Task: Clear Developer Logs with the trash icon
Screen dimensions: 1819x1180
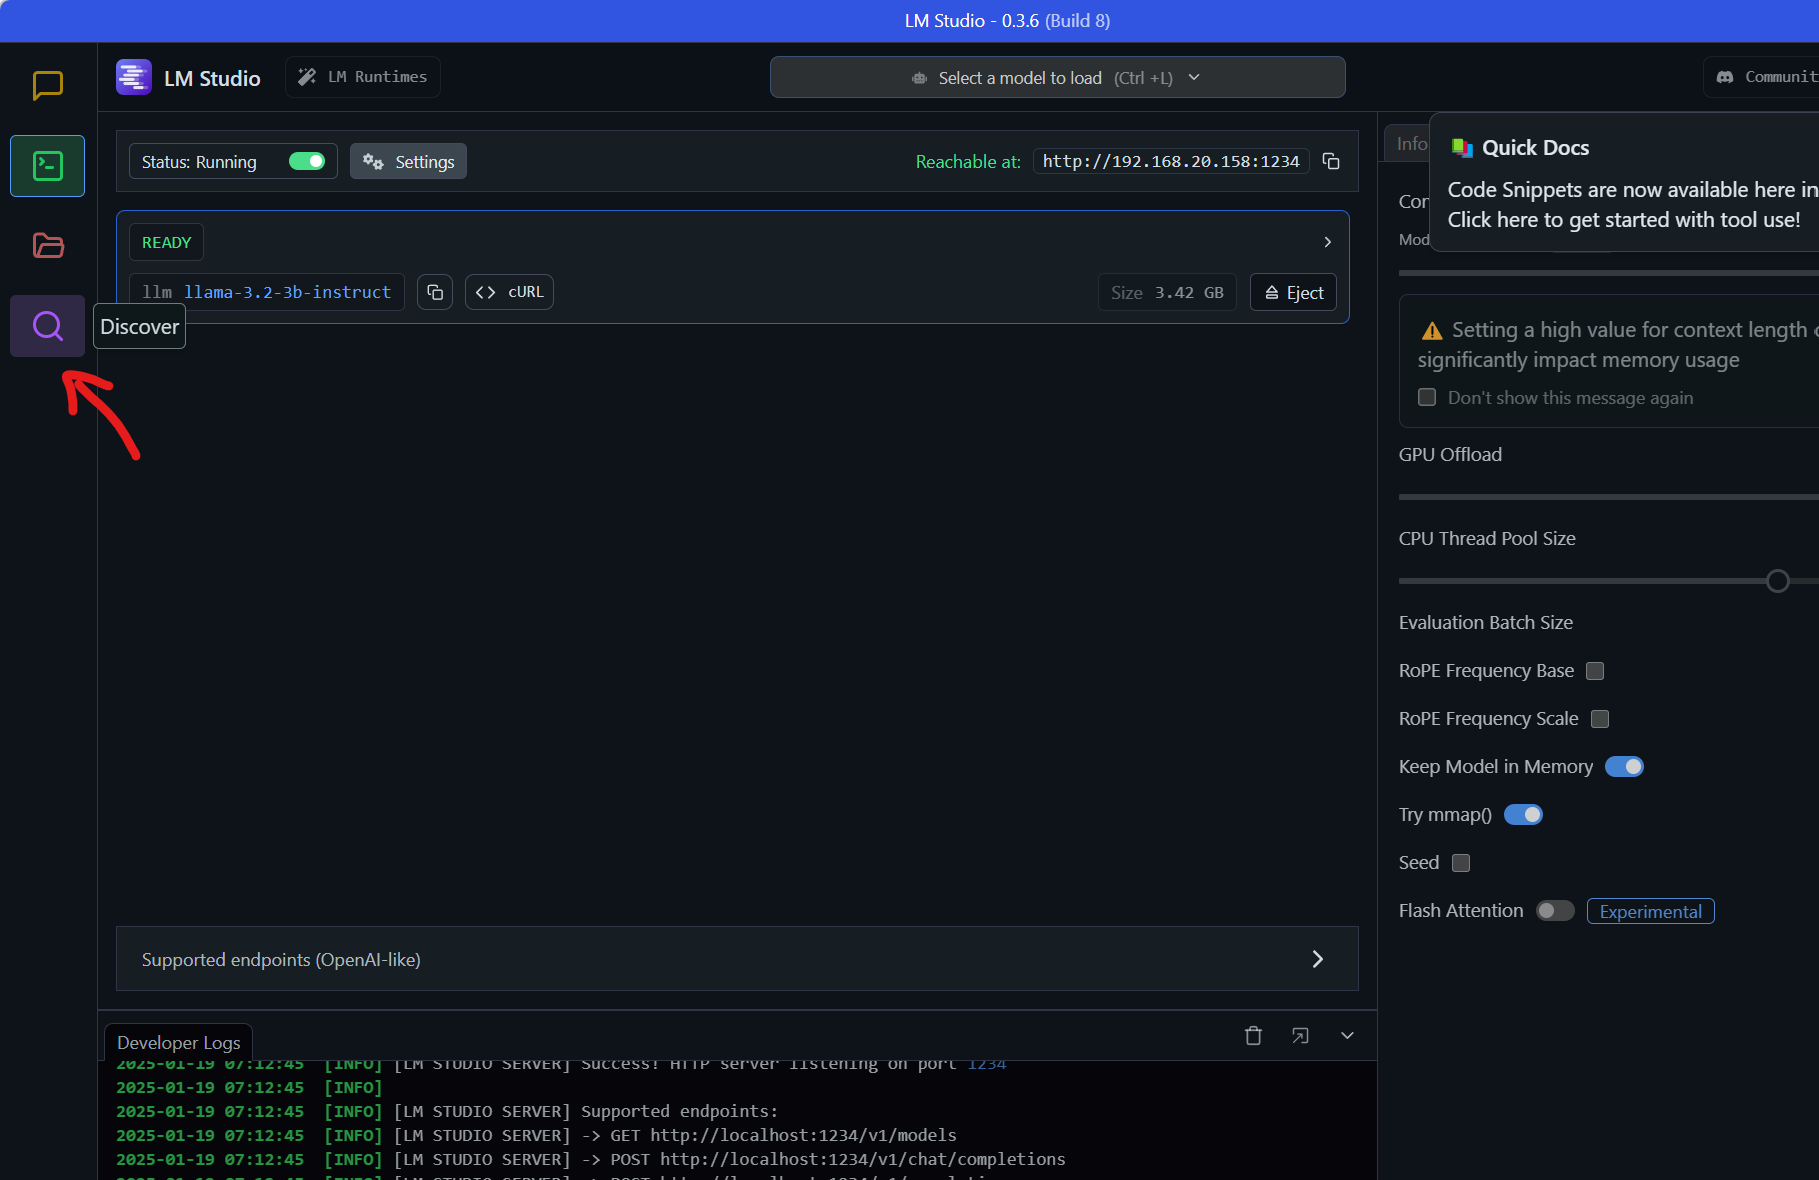Action: tap(1253, 1036)
